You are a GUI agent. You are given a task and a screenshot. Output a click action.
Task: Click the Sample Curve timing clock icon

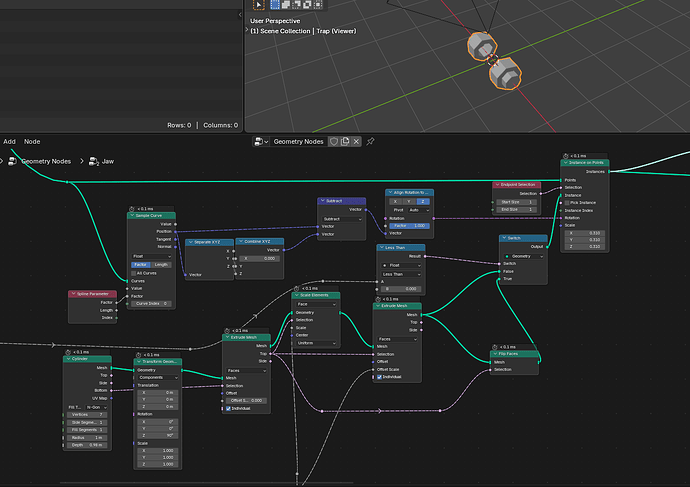132,209
